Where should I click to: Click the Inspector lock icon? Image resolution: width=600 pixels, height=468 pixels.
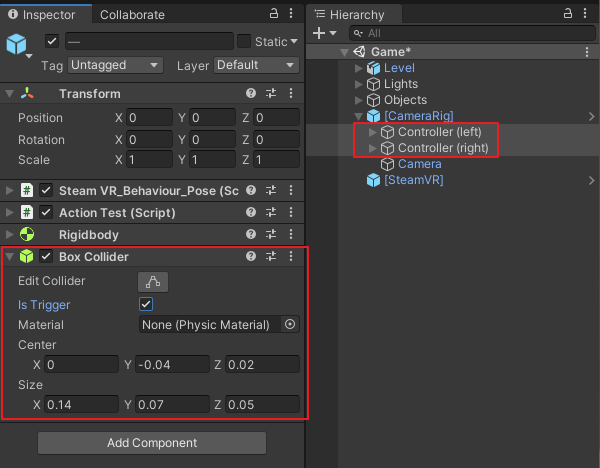click(x=274, y=13)
